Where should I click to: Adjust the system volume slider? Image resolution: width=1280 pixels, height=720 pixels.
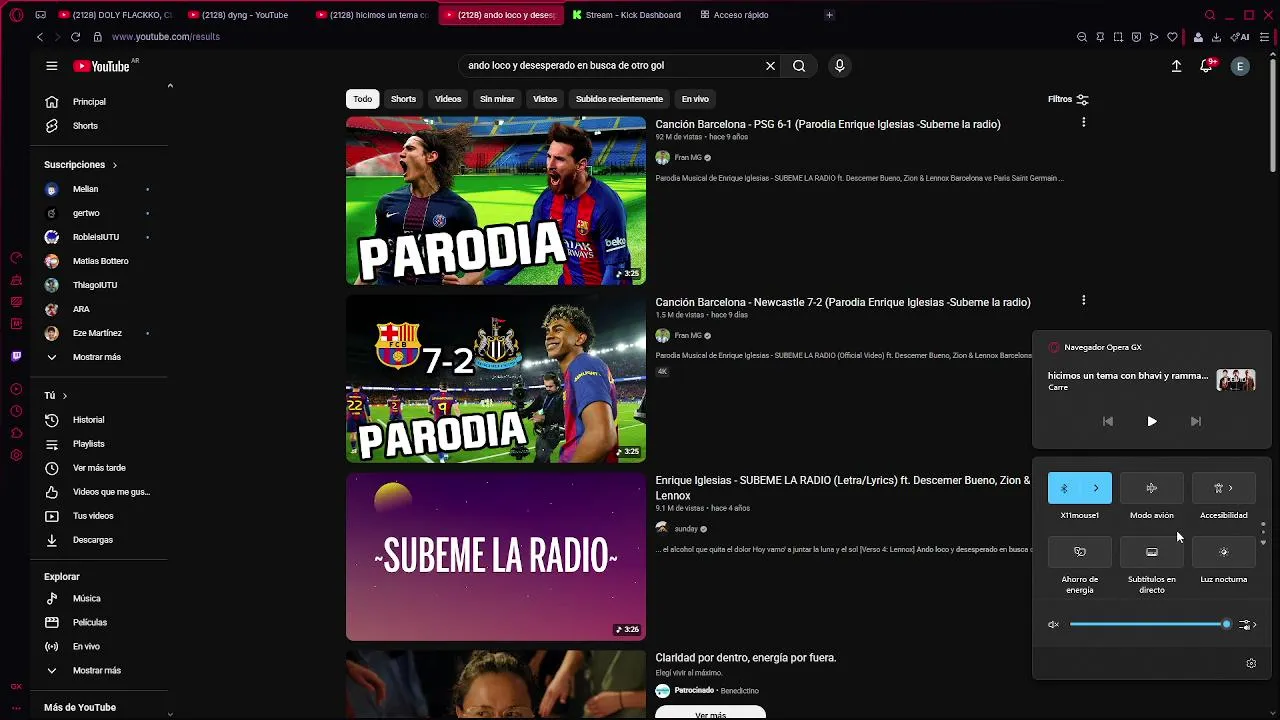click(1150, 625)
